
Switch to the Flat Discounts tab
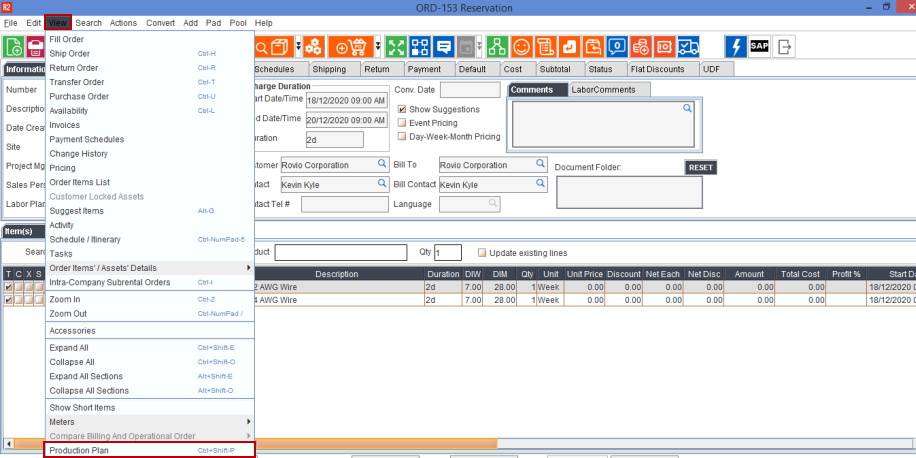click(658, 69)
